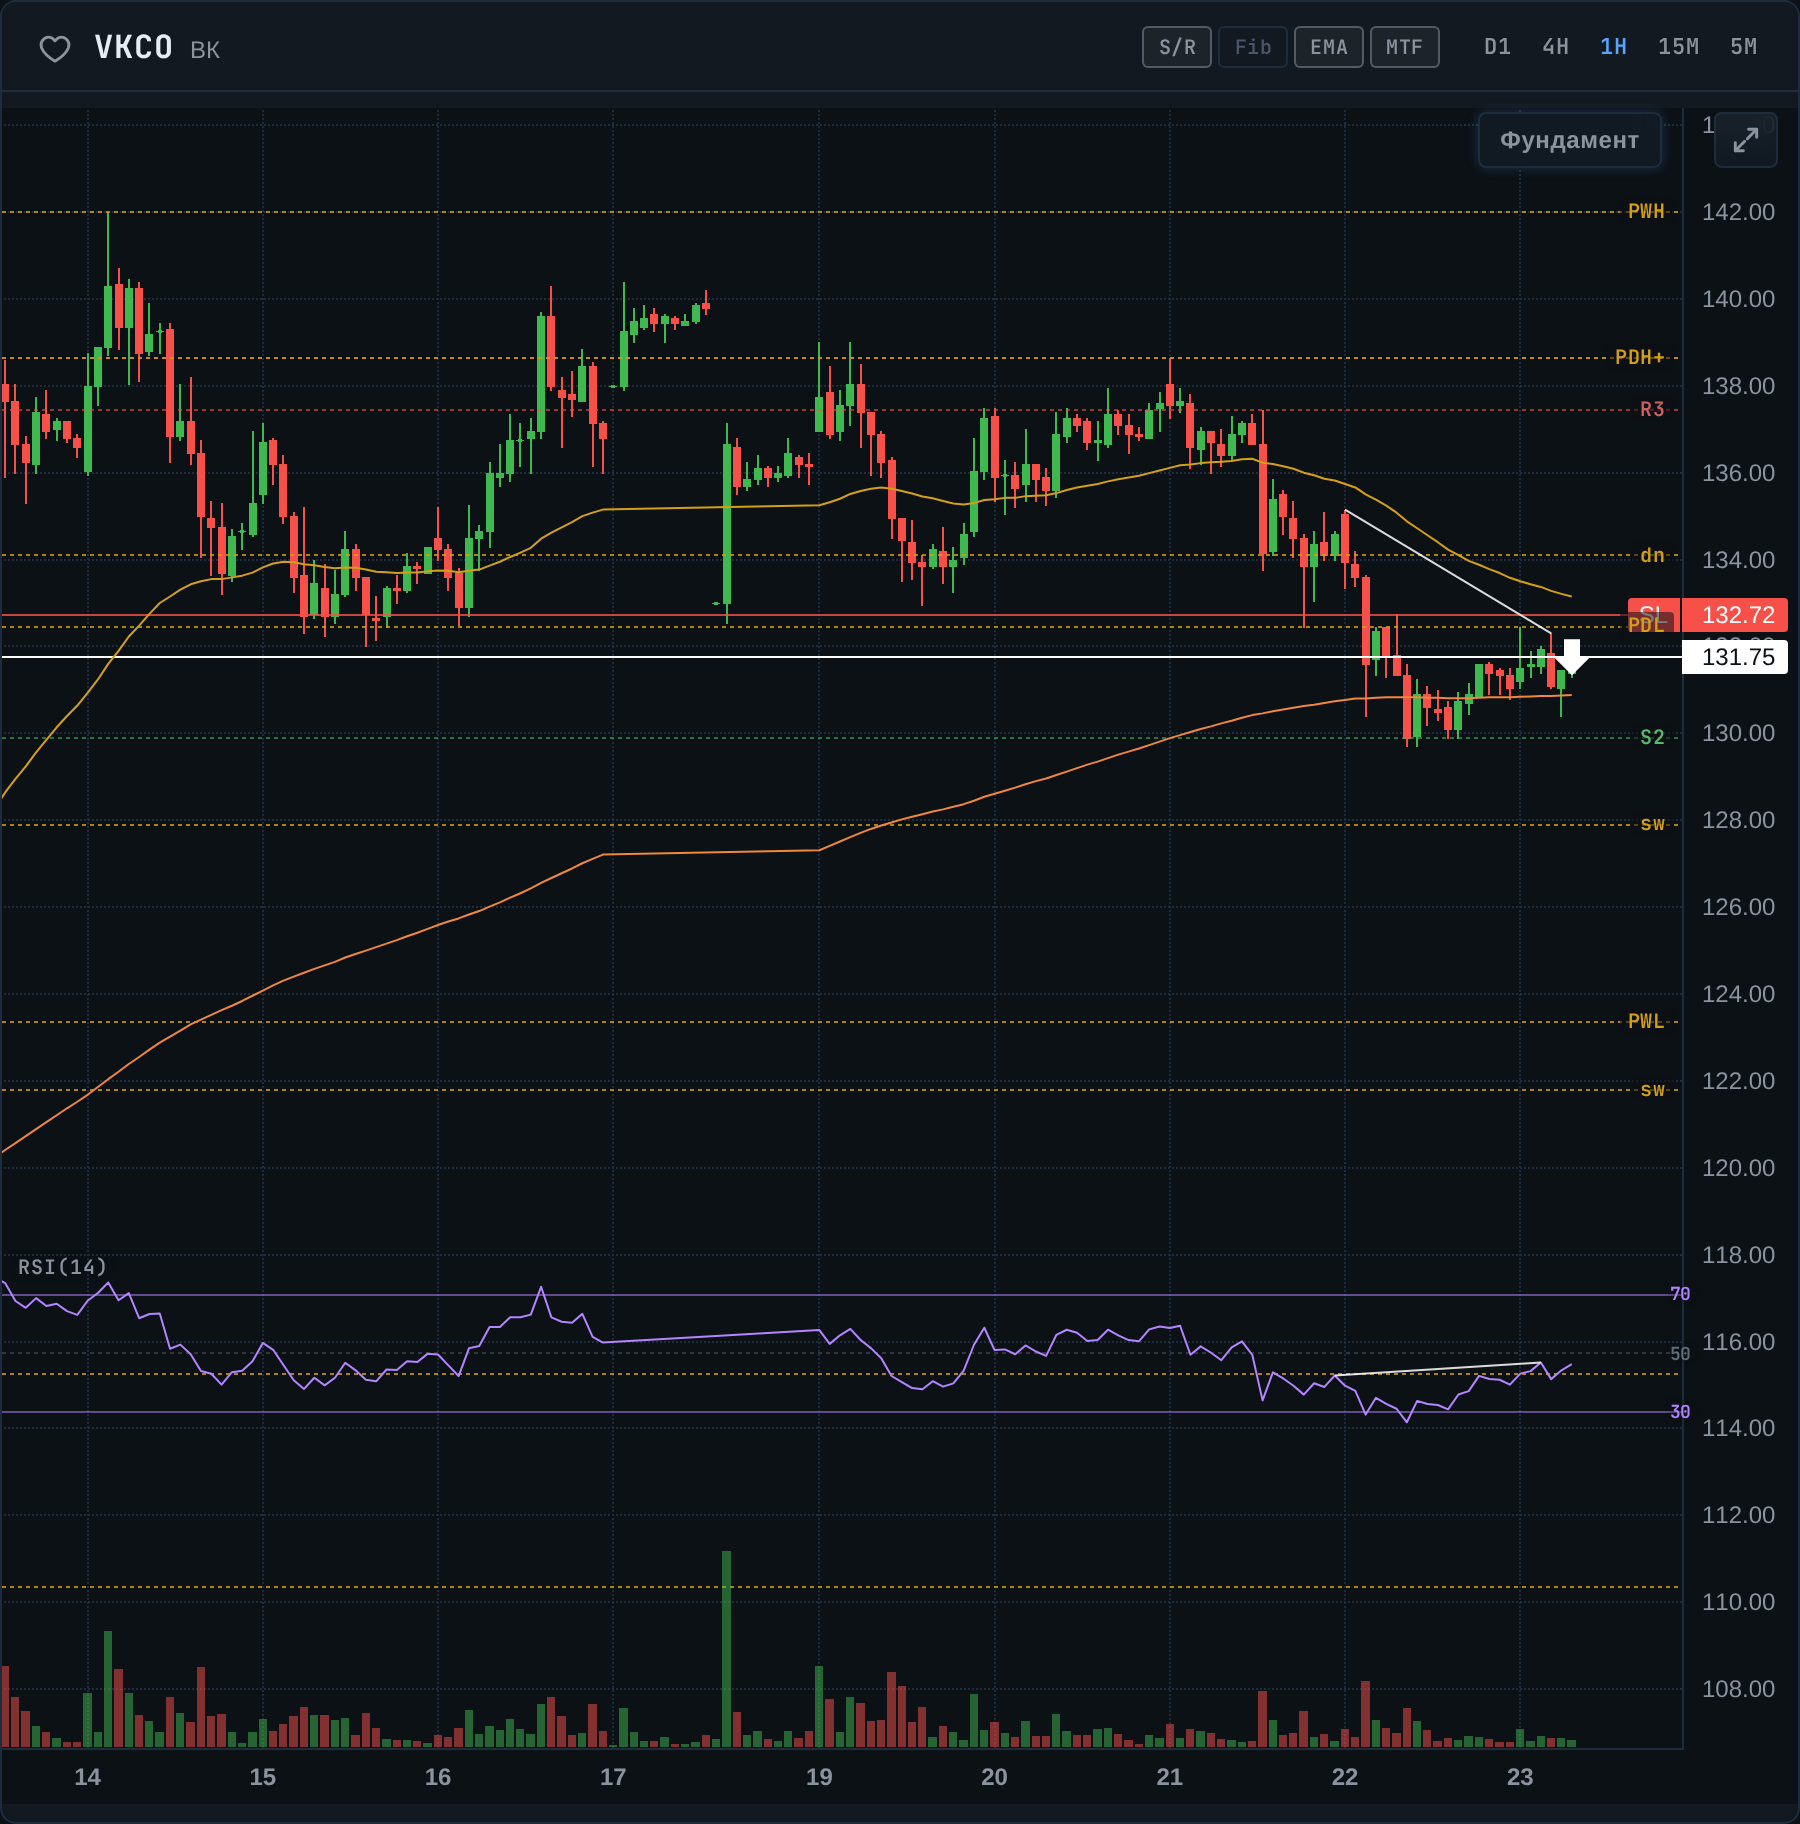Click the date 19 on time axis
This screenshot has width=1800, height=1824.
(x=819, y=1777)
